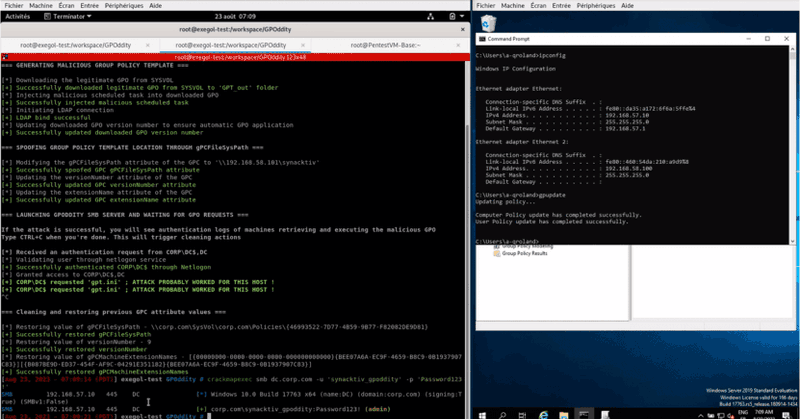Image resolution: width=800 pixels, height=419 pixels.
Task: Open the GNOME system power menu dropdown
Action: [x=457, y=16]
